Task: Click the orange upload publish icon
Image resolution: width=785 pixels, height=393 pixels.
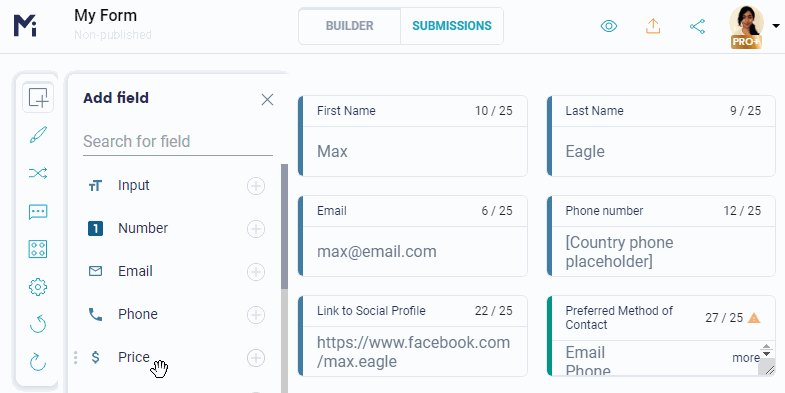Action: click(653, 26)
